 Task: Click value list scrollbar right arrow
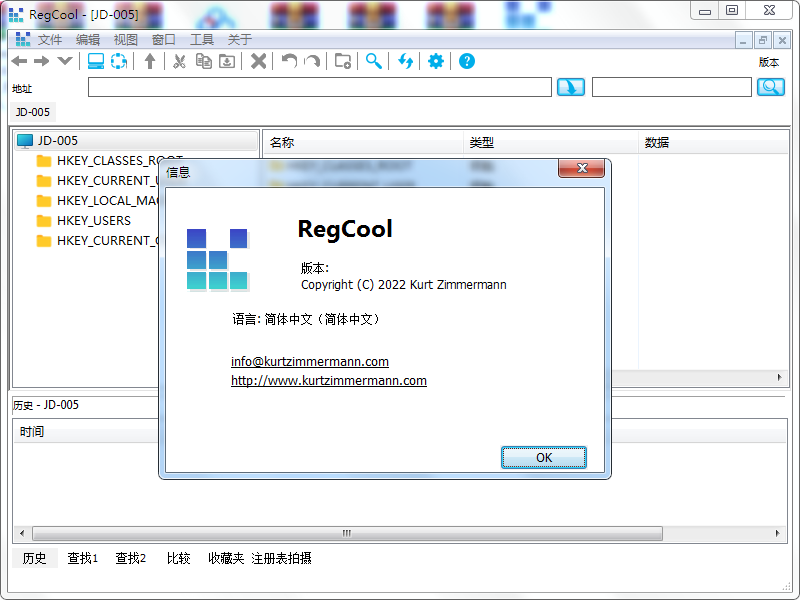click(780, 378)
